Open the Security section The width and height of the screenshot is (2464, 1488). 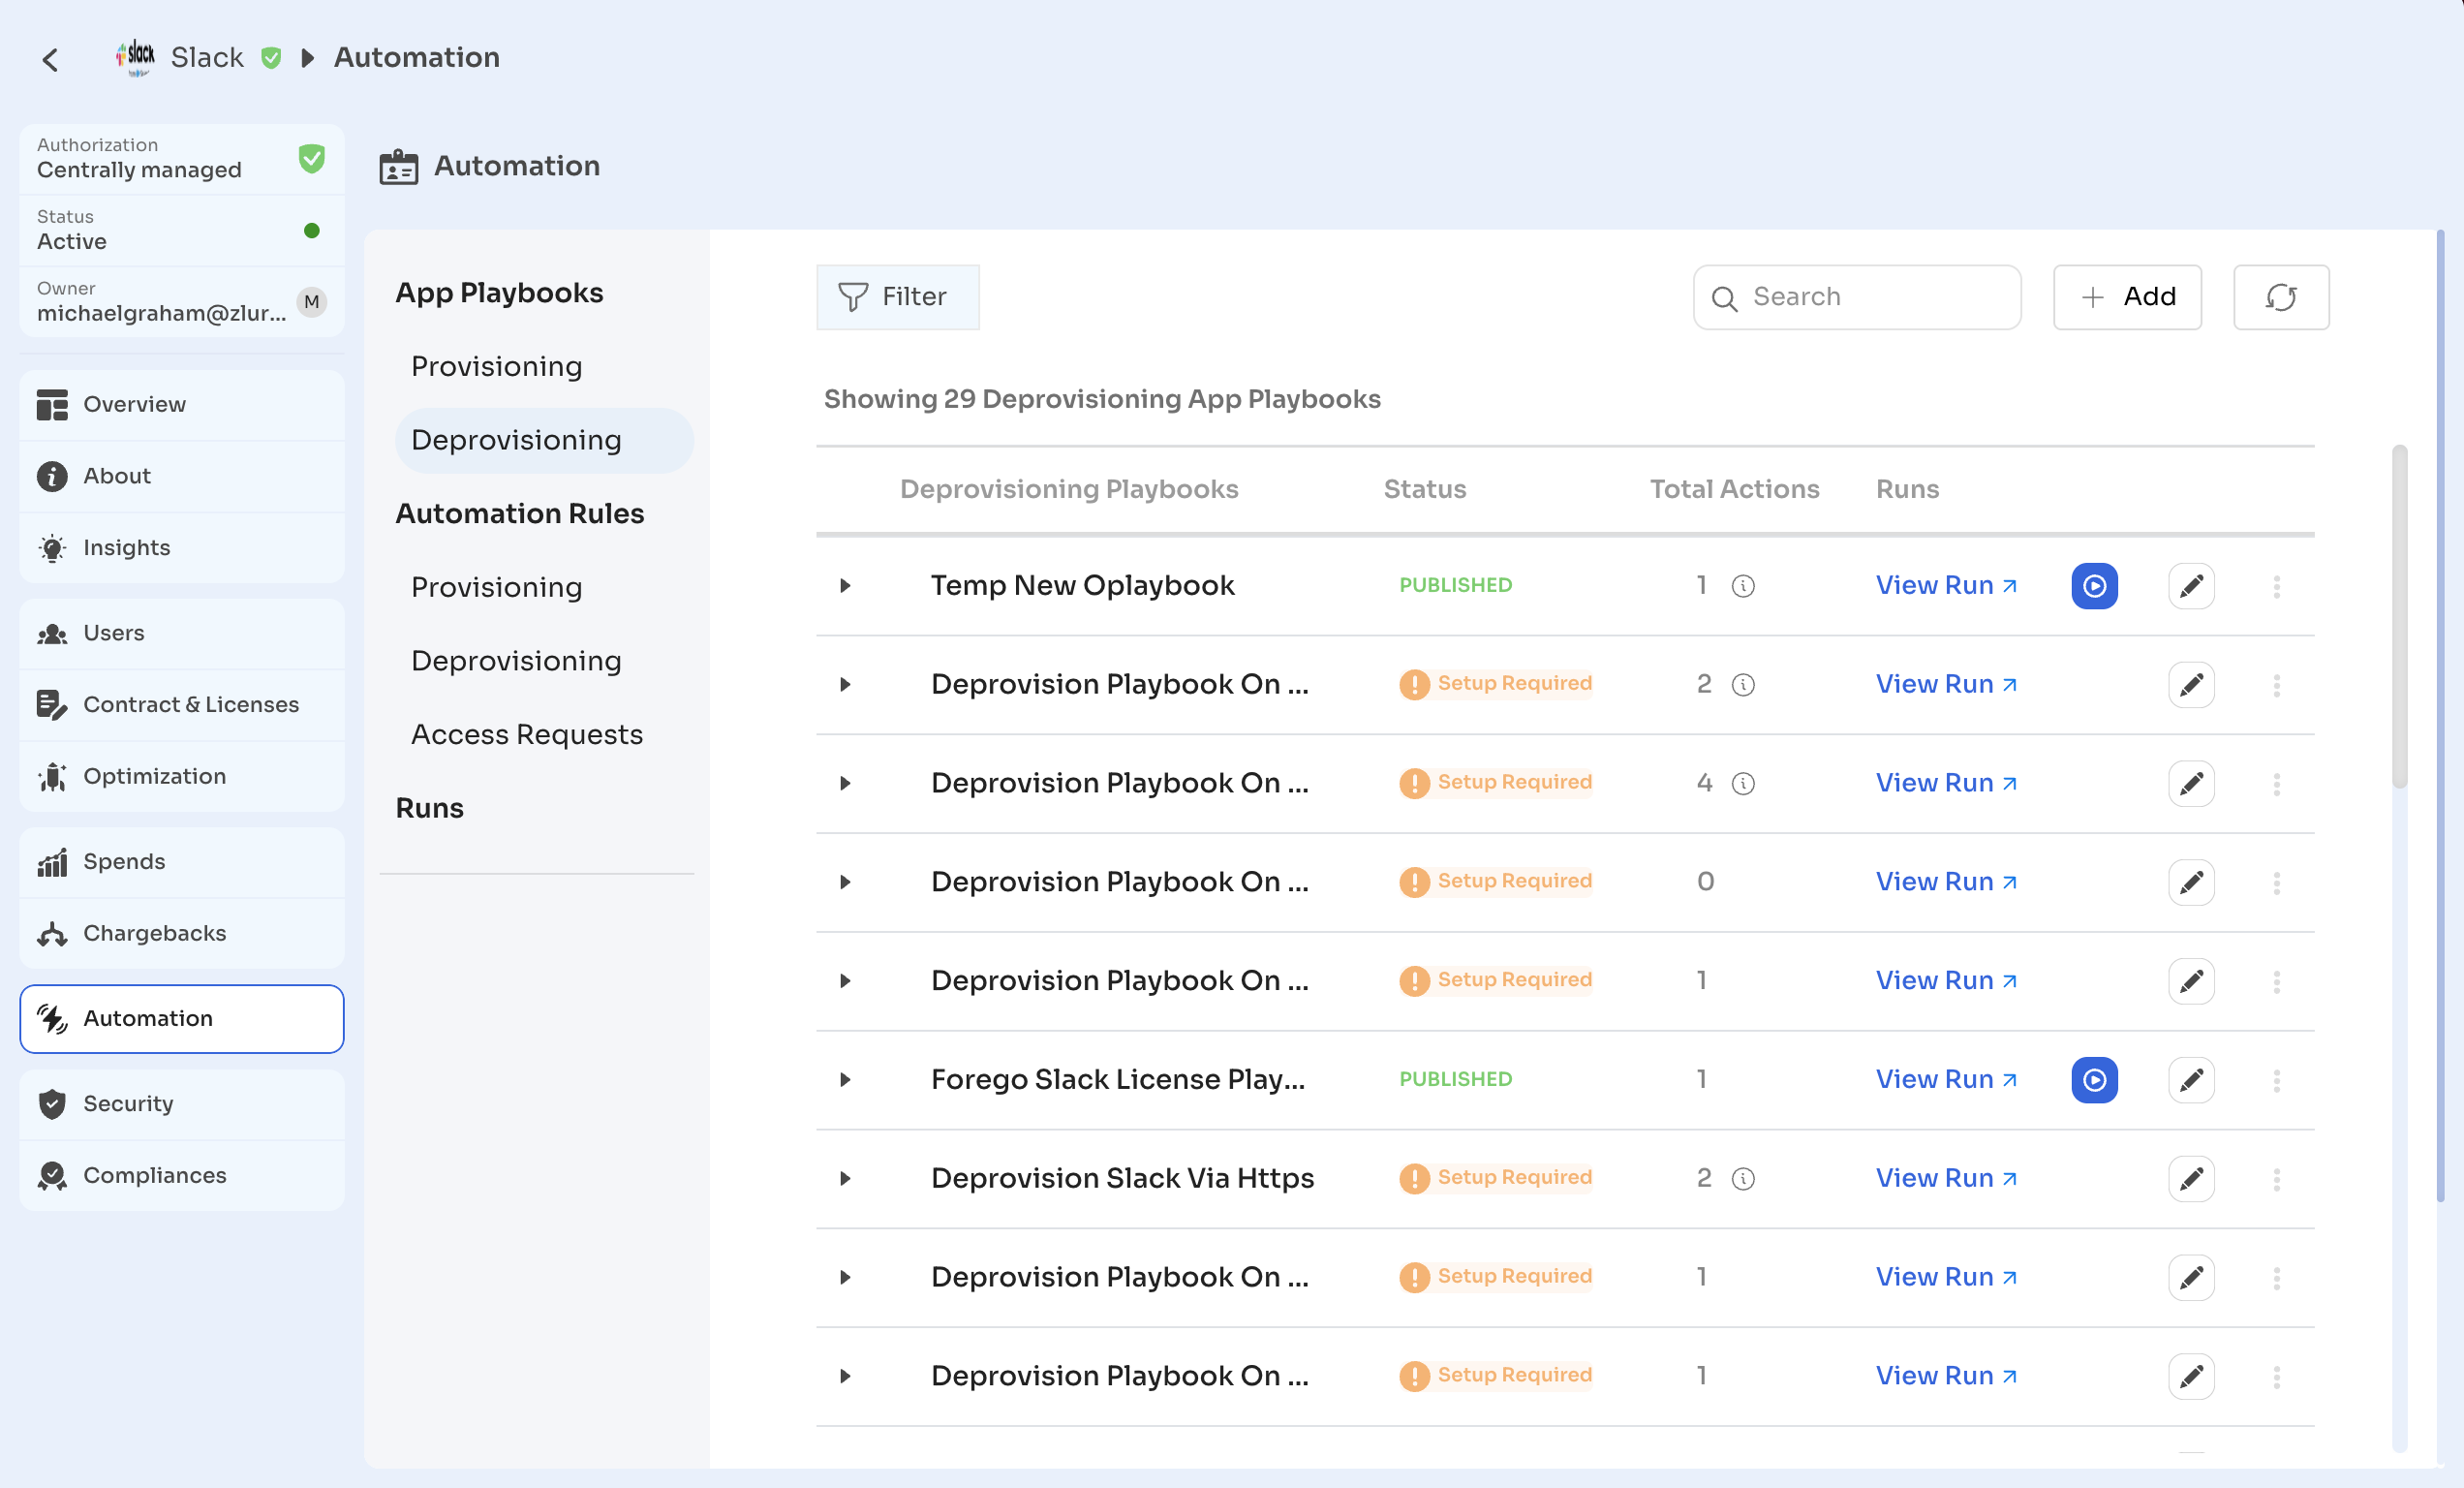(x=181, y=1104)
